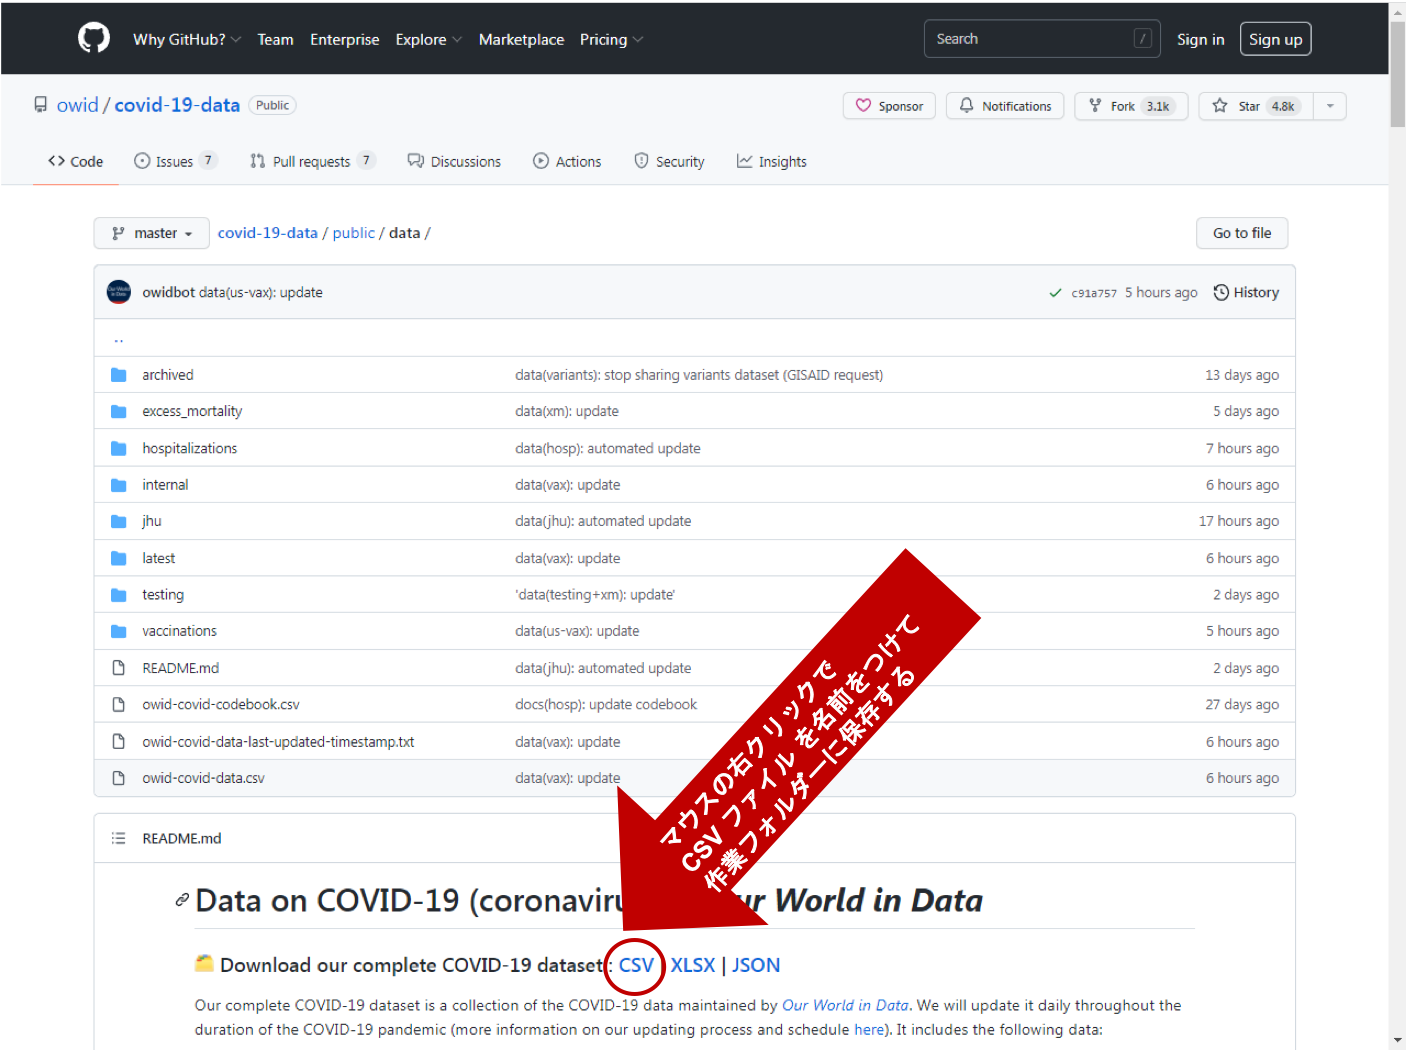Click the CSV download link
Screen dimensions: 1406x1050
636,965
